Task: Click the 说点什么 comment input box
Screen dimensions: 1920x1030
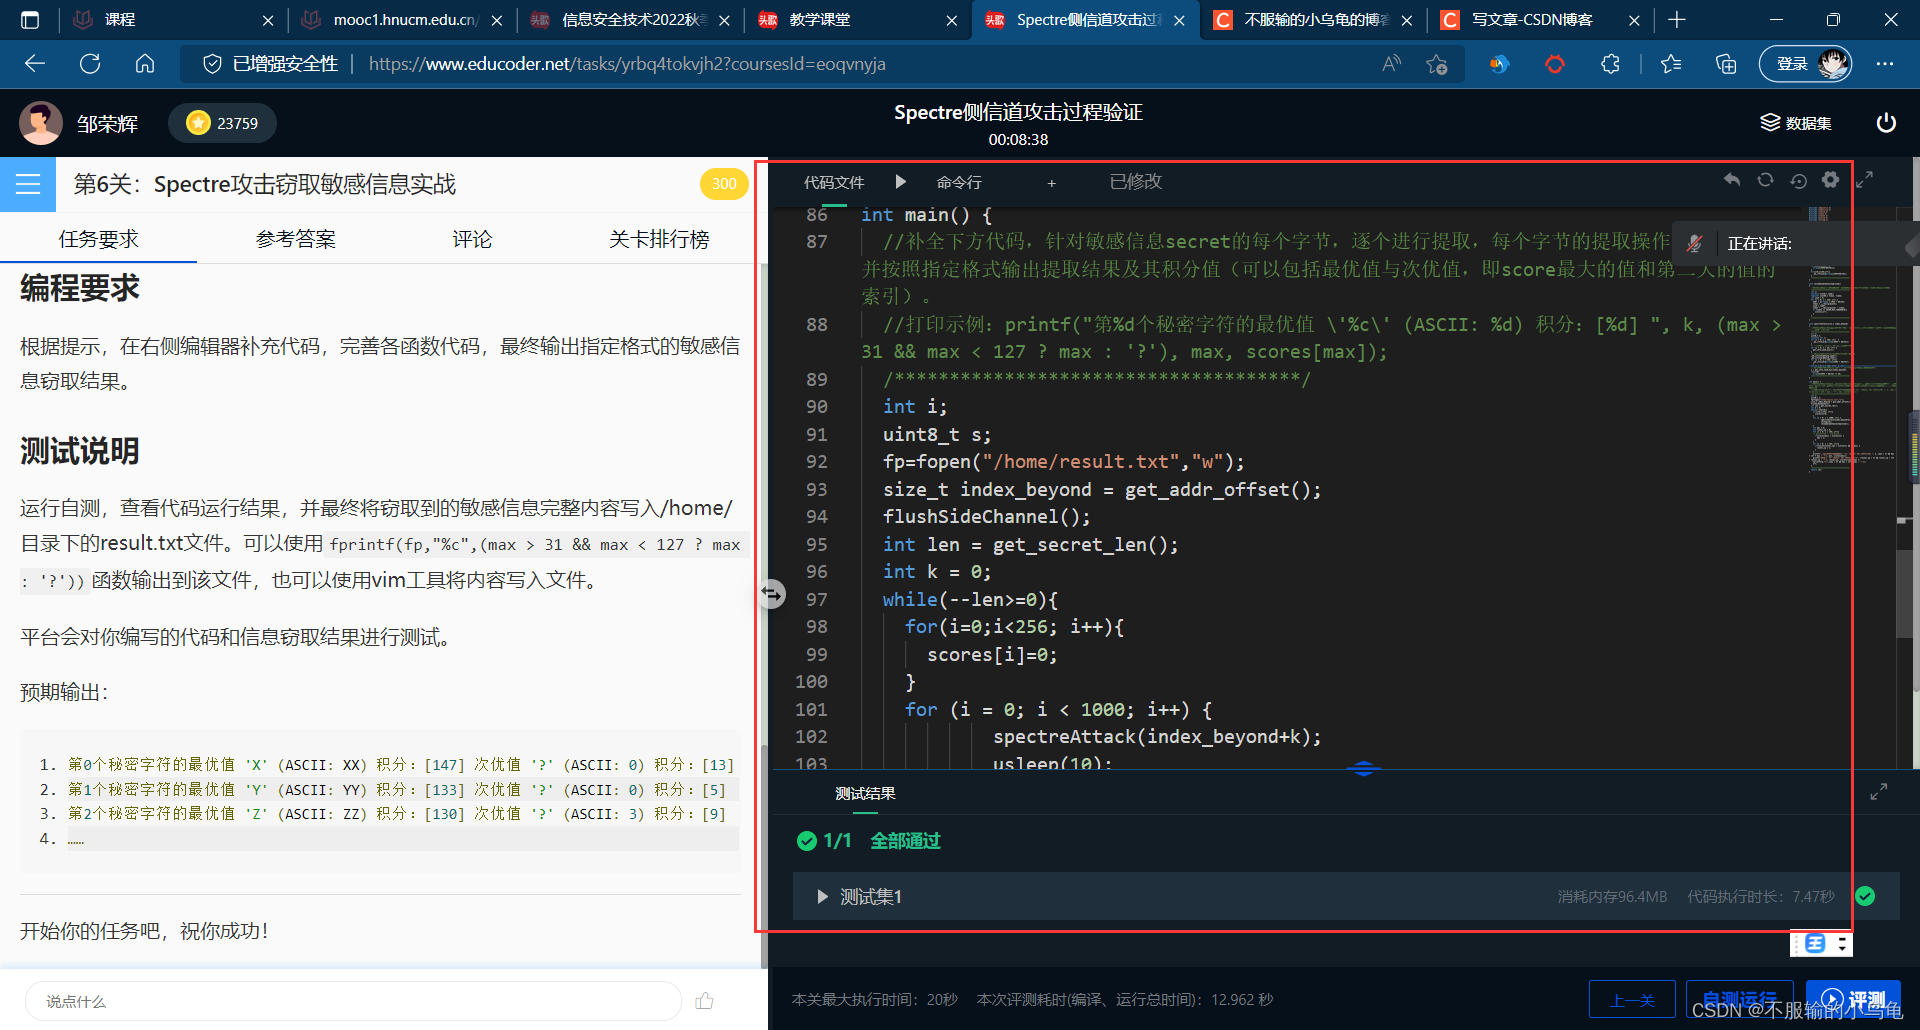Action: 353,1001
